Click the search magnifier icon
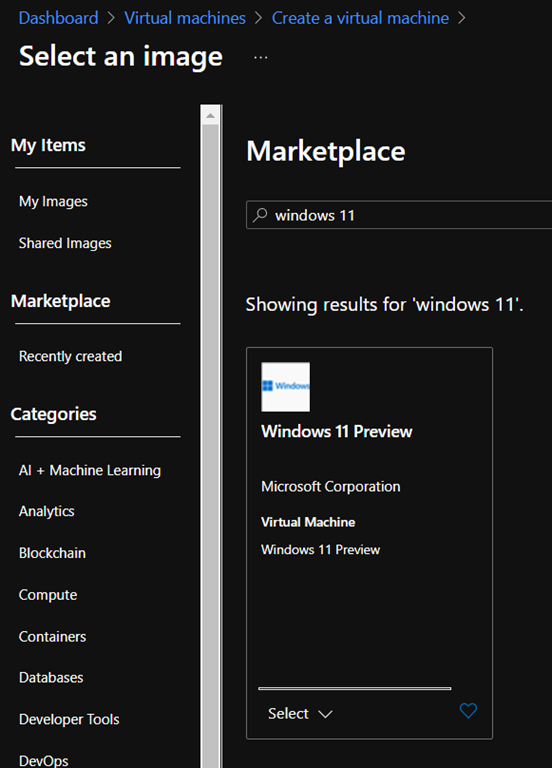The height and width of the screenshot is (768, 552). pos(260,215)
